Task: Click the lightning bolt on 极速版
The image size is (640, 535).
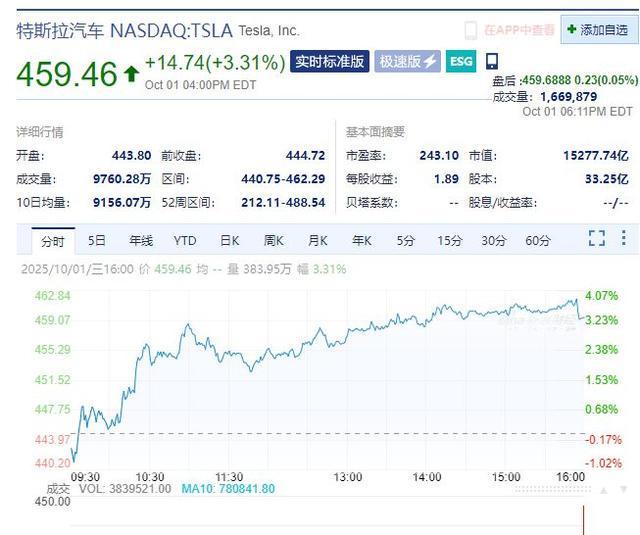Action: [x=430, y=62]
